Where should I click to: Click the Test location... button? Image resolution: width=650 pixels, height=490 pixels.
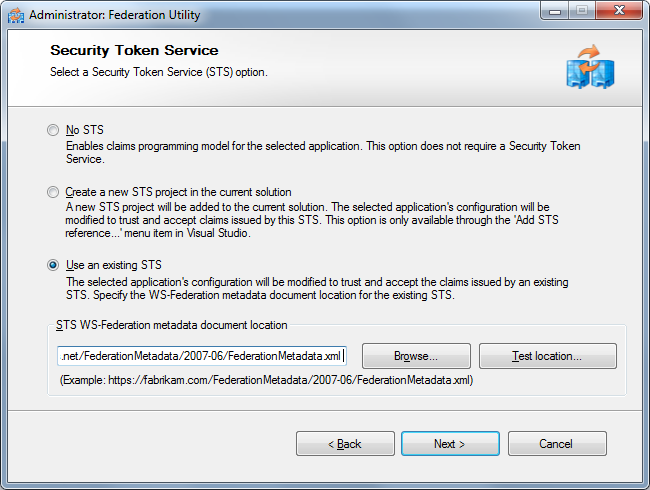(x=547, y=356)
